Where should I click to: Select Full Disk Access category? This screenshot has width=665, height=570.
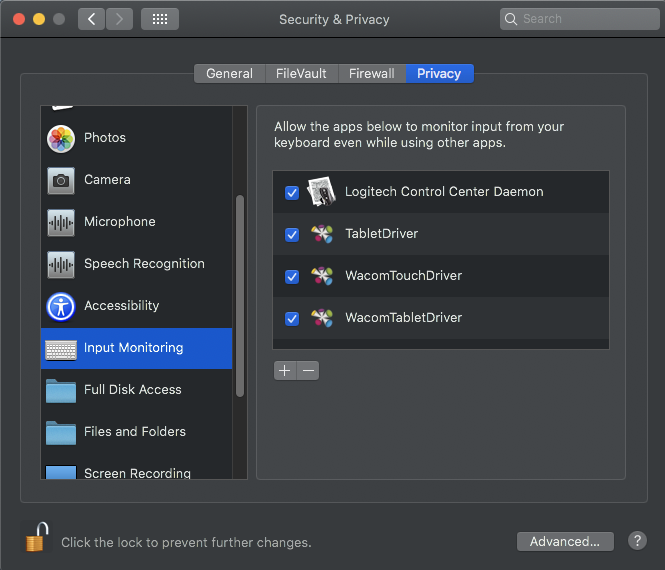[x=137, y=390]
